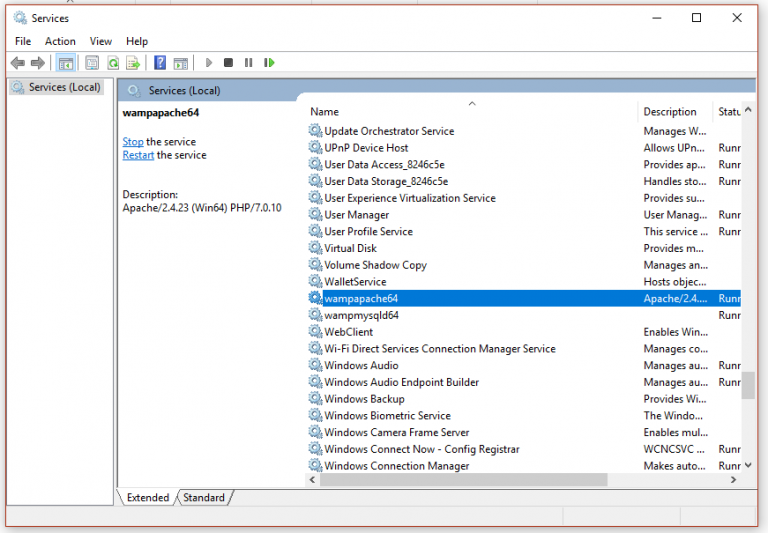Viewport: 768px width, 533px height.
Task: Open the Action menu
Action: 60,41
